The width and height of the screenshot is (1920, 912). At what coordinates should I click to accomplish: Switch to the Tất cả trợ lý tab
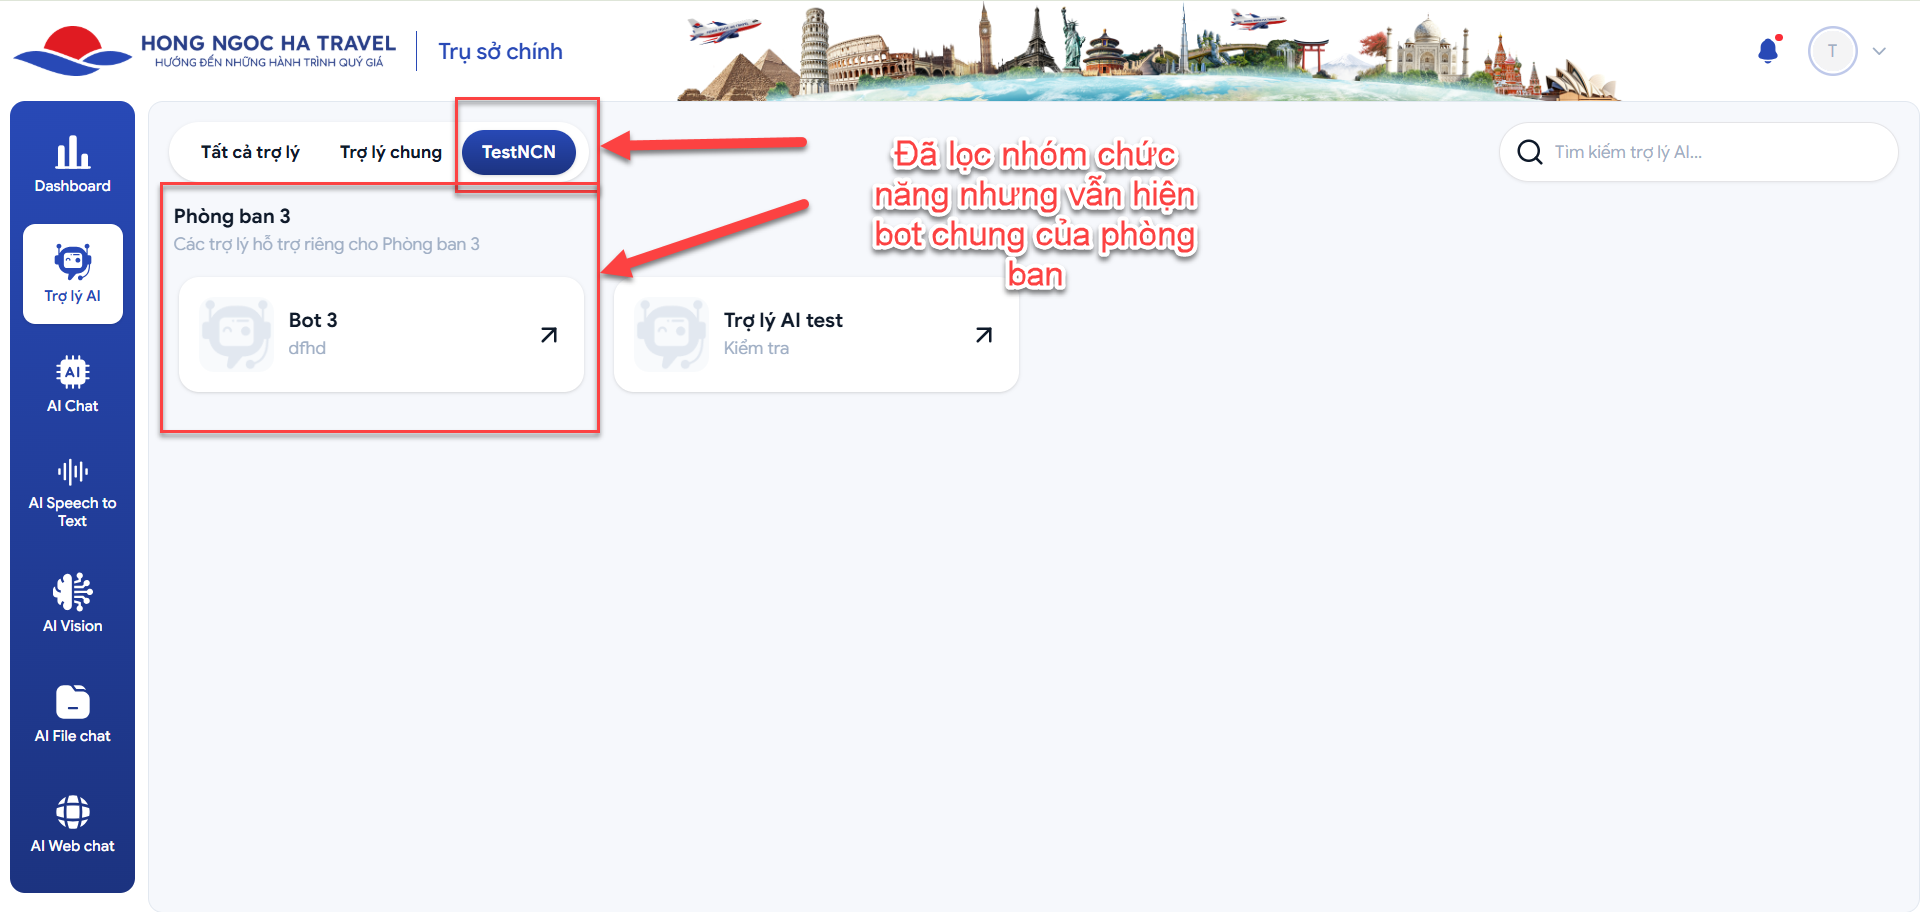(x=250, y=152)
